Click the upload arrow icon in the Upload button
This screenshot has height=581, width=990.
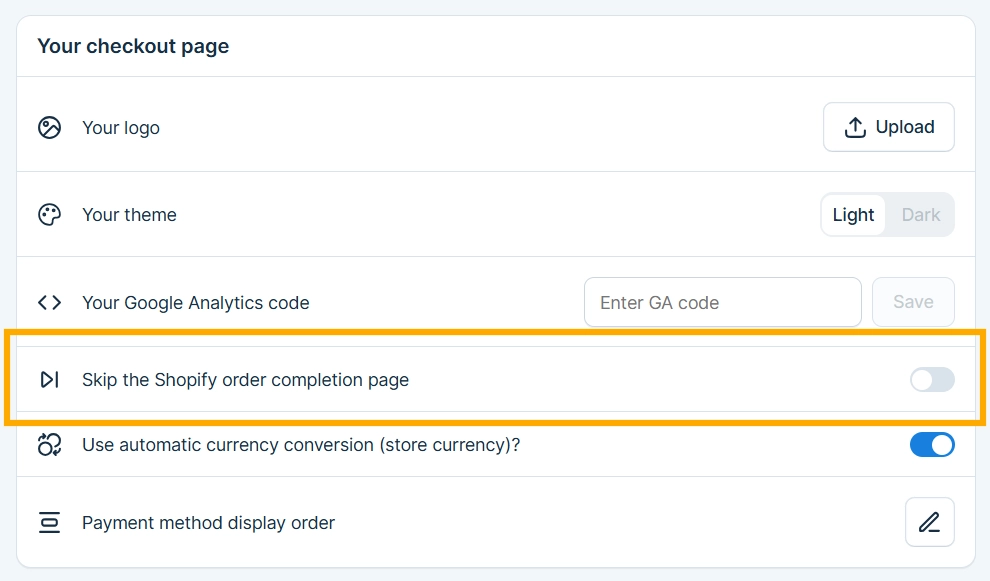pyautogui.click(x=855, y=128)
